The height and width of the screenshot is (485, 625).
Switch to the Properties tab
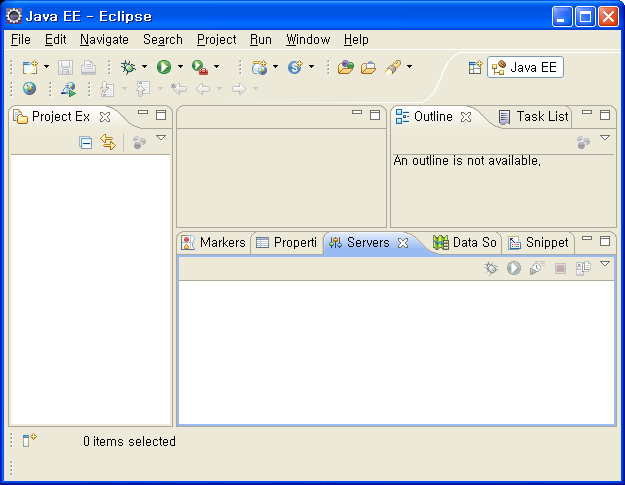pos(286,242)
